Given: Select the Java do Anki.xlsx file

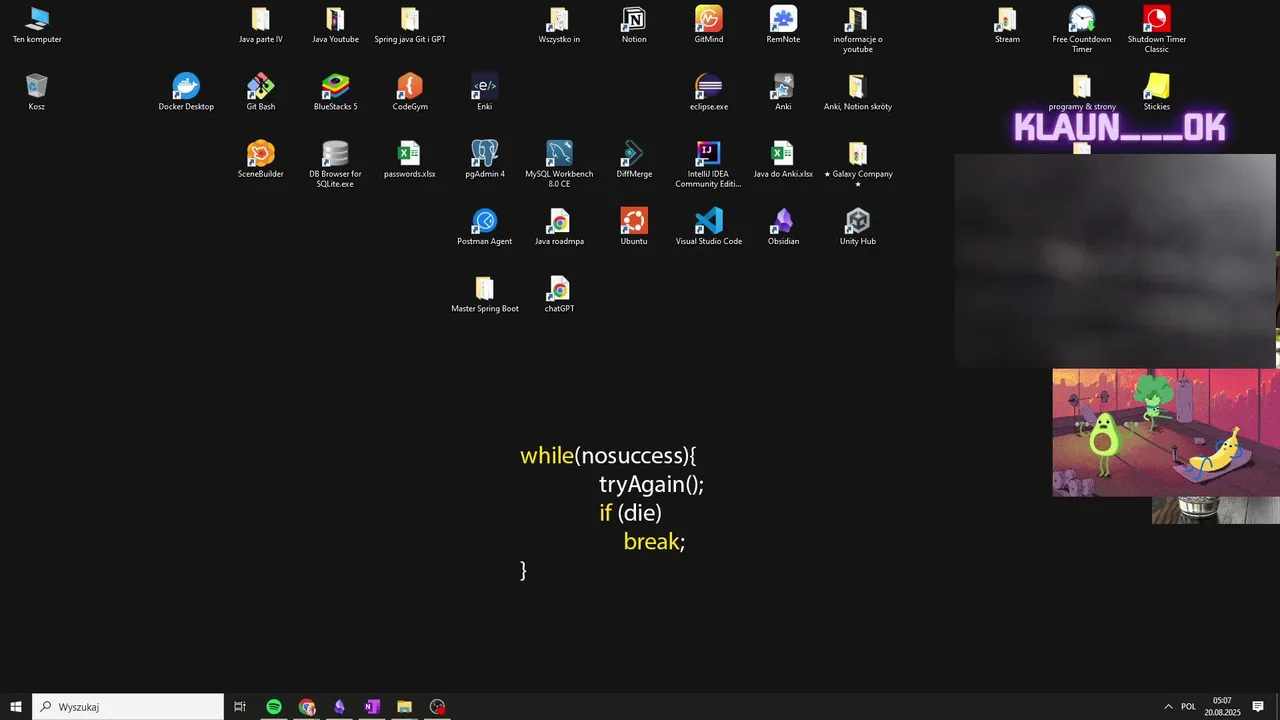Looking at the screenshot, I should [x=783, y=160].
